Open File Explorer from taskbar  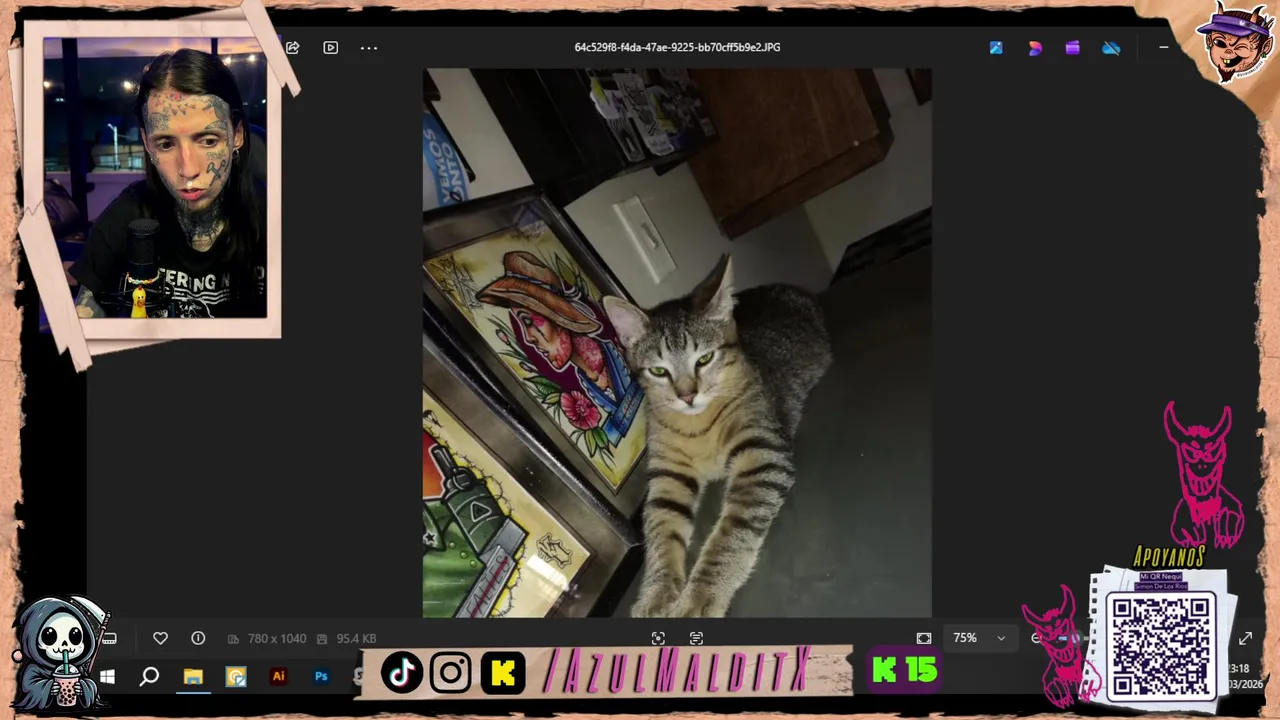pyautogui.click(x=193, y=677)
